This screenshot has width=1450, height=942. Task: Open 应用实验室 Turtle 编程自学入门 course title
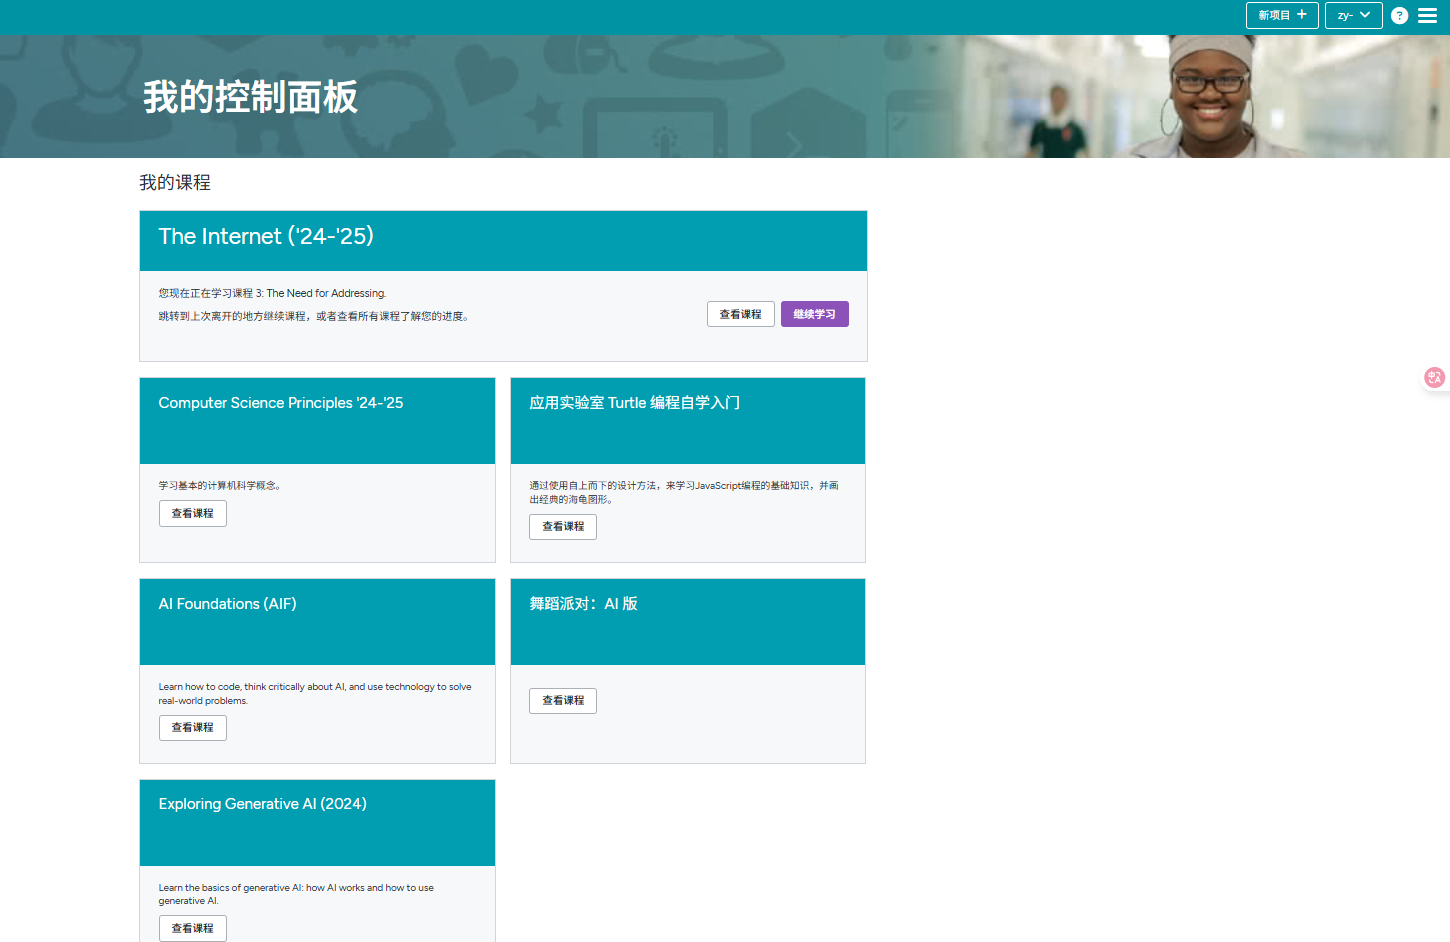click(635, 403)
